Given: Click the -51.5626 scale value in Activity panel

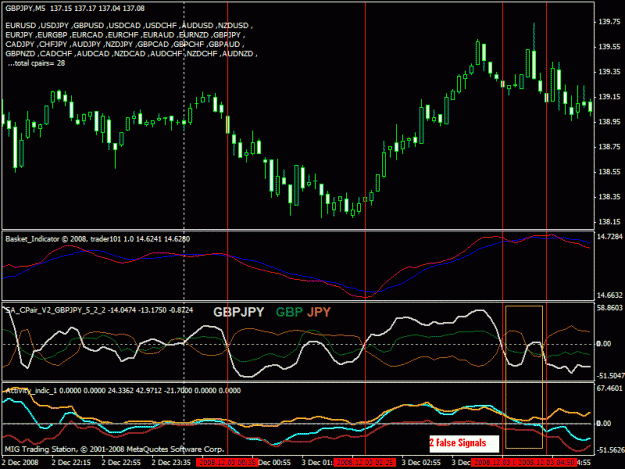Looking at the screenshot, I should pos(610,450).
